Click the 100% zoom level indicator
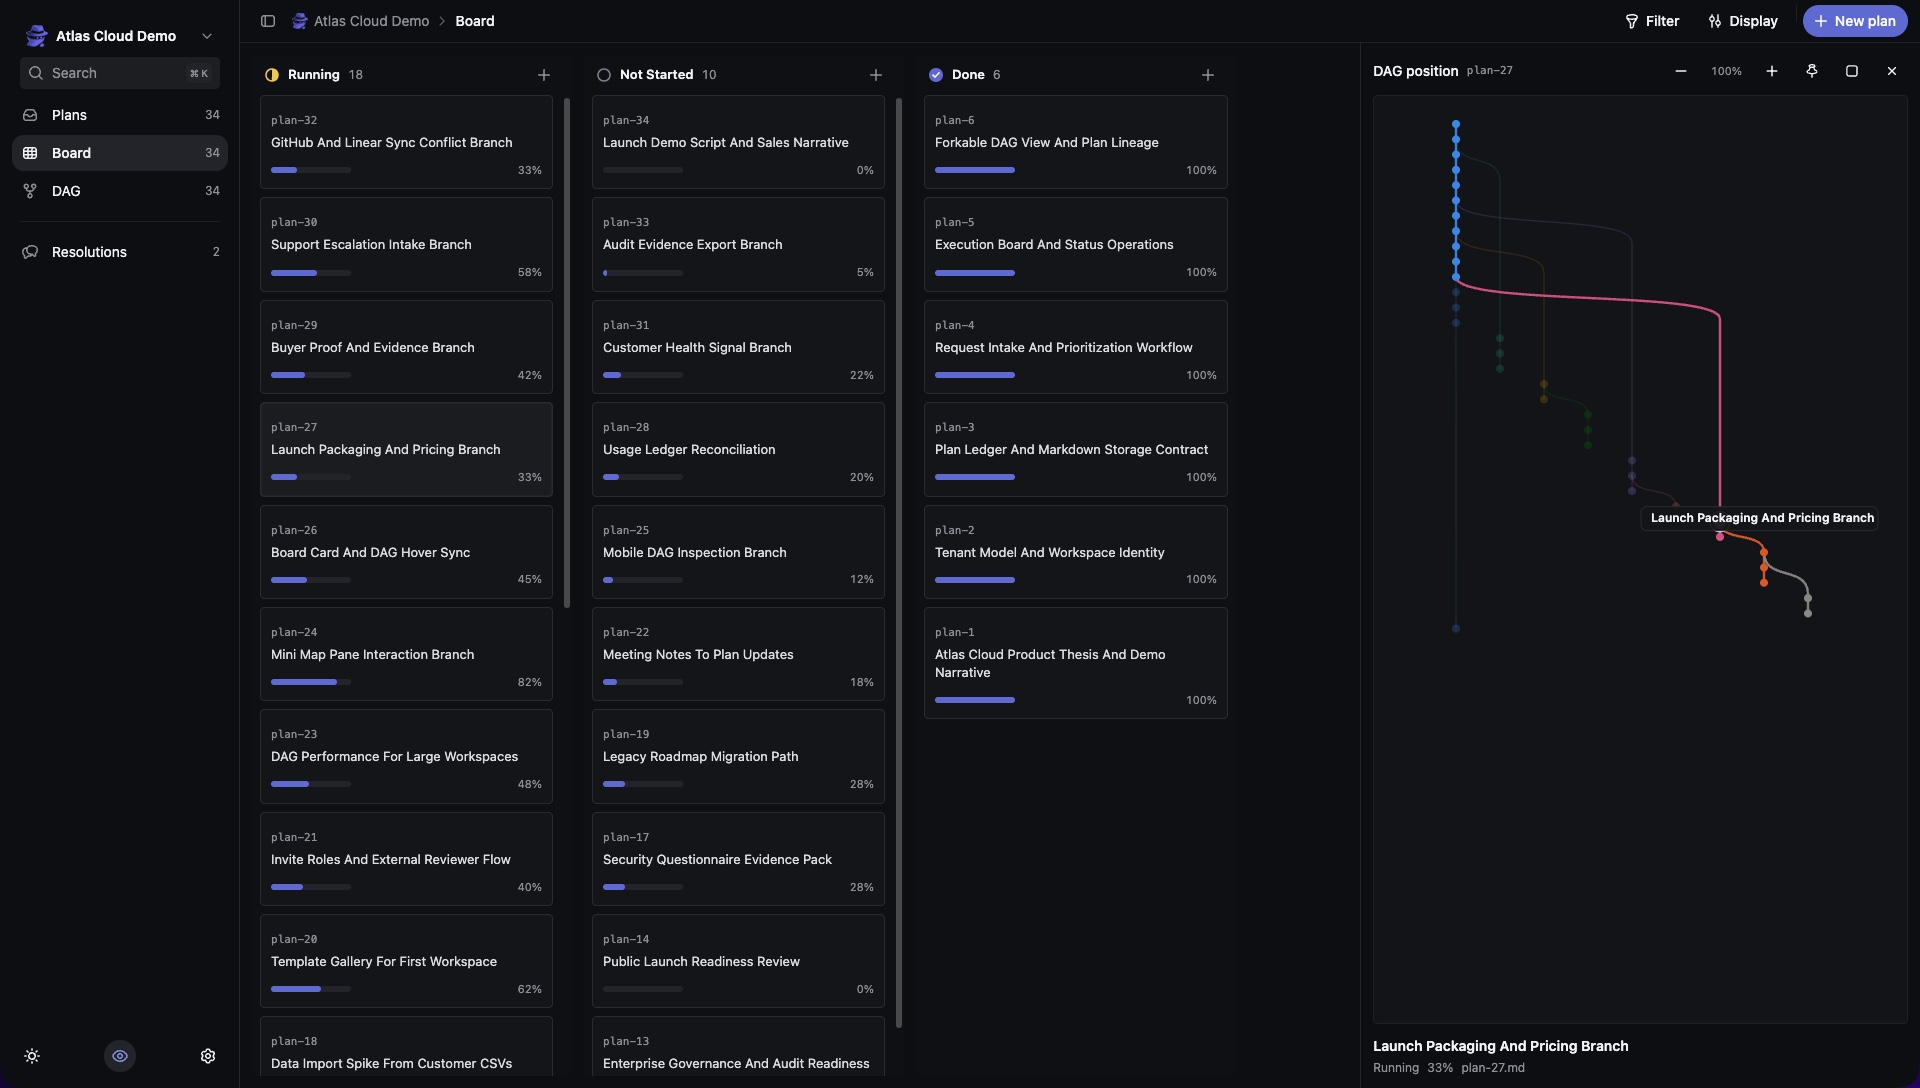 [1726, 71]
